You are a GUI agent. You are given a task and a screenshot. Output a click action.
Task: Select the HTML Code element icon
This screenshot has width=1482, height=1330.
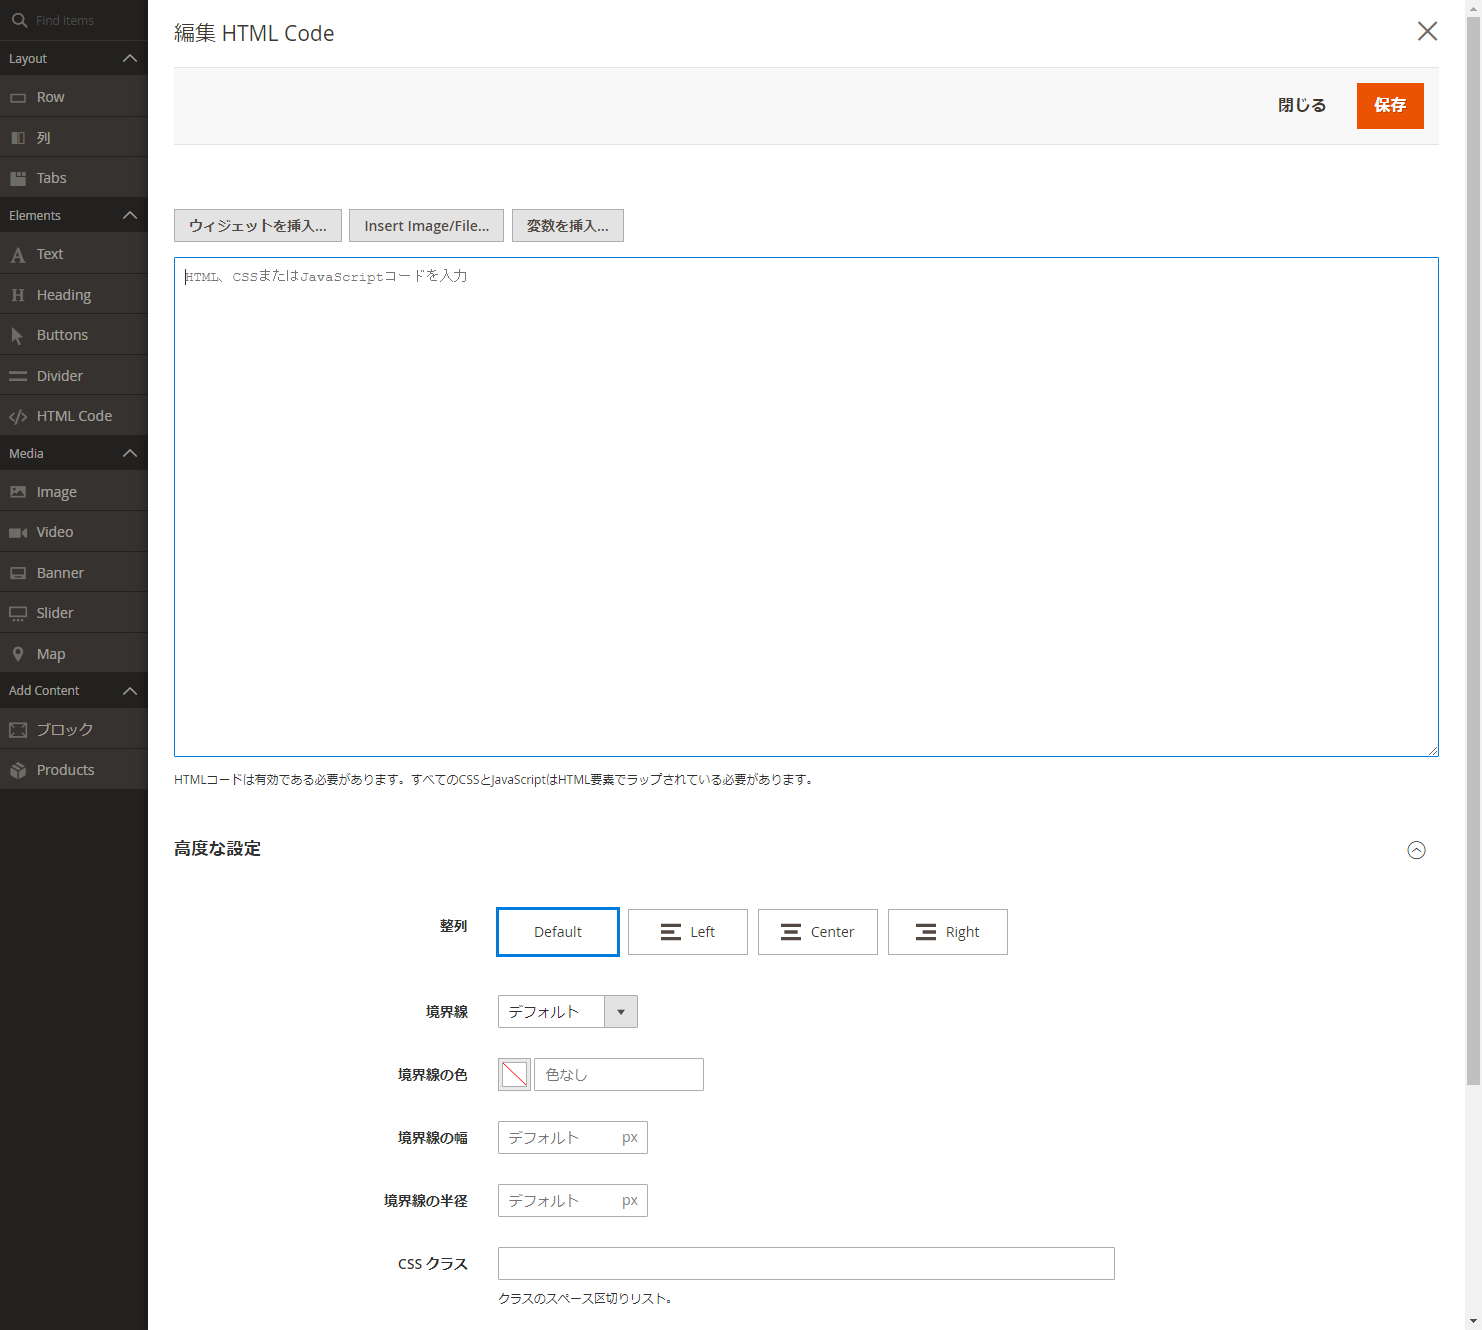[x=18, y=417]
